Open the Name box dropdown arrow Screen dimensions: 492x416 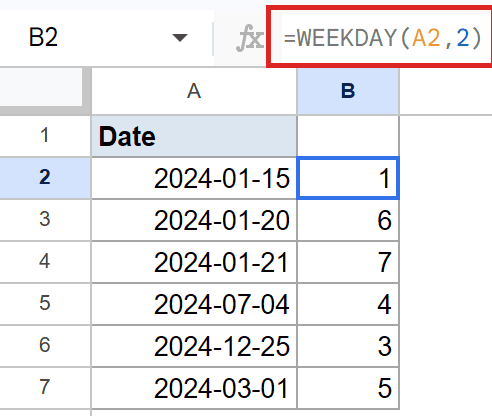point(180,38)
